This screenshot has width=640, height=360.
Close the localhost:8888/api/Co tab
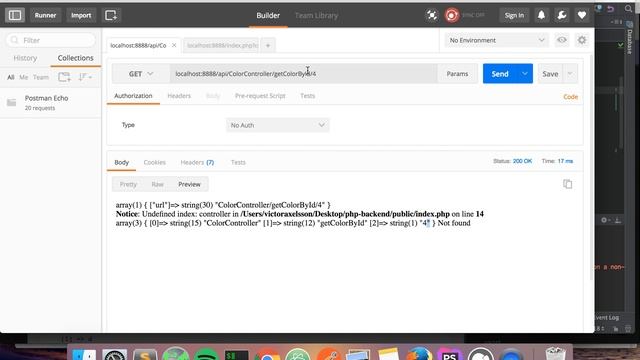point(174,45)
